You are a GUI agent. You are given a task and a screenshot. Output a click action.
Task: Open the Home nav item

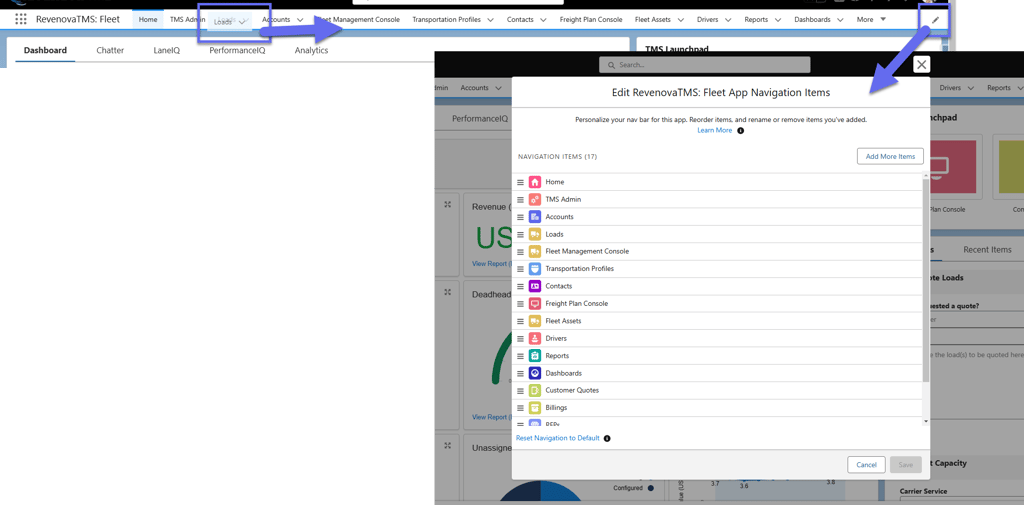coord(148,20)
